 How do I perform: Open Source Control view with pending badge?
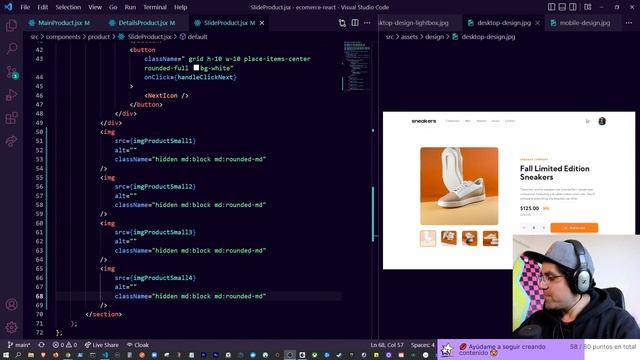[x=11, y=72]
